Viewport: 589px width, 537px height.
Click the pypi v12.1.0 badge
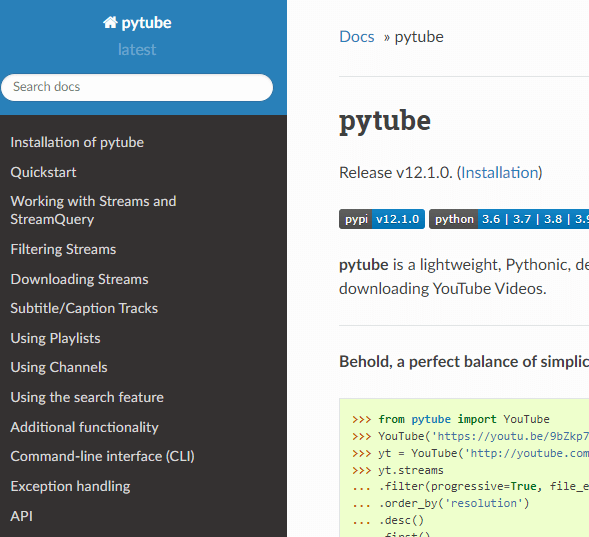click(x=382, y=219)
